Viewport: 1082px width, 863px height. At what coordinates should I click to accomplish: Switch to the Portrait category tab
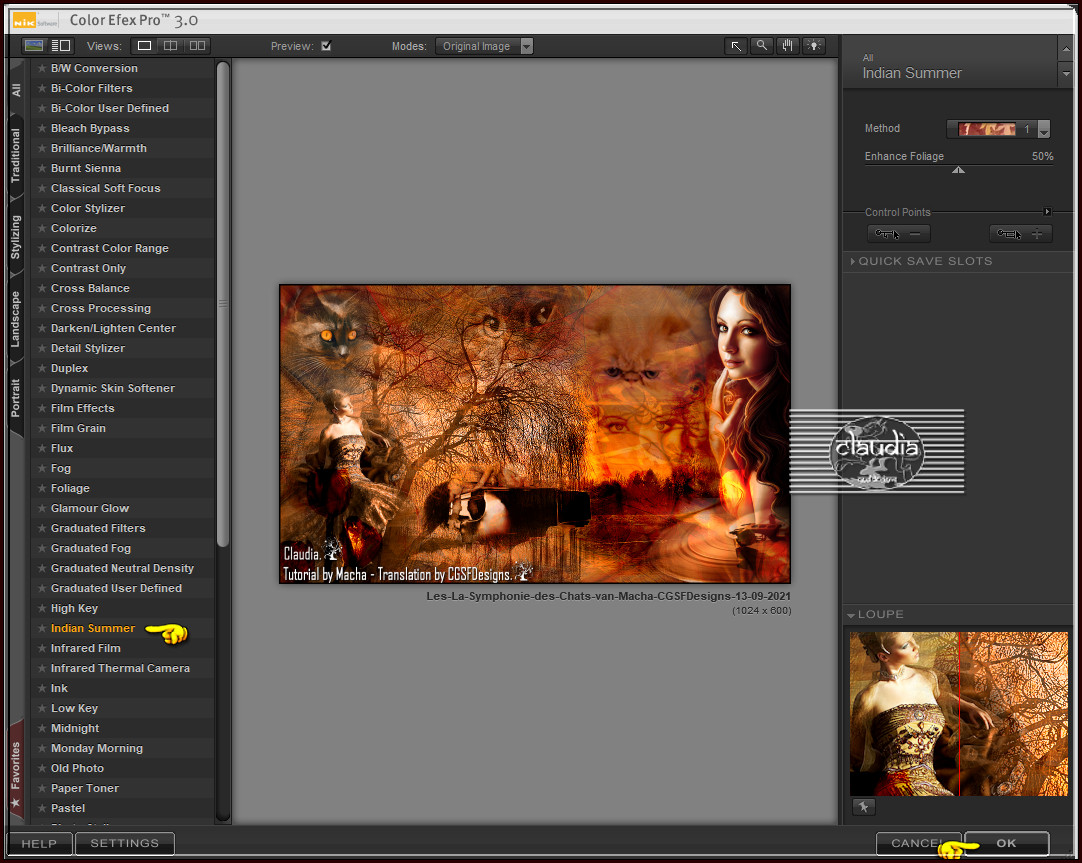(16, 398)
